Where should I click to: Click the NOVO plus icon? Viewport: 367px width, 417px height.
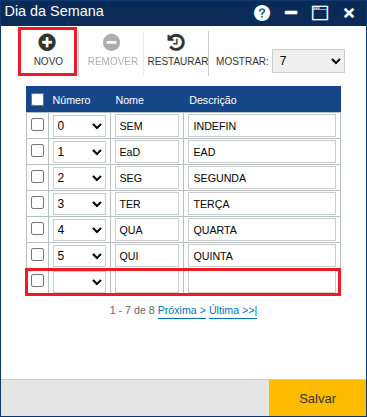tap(47, 42)
